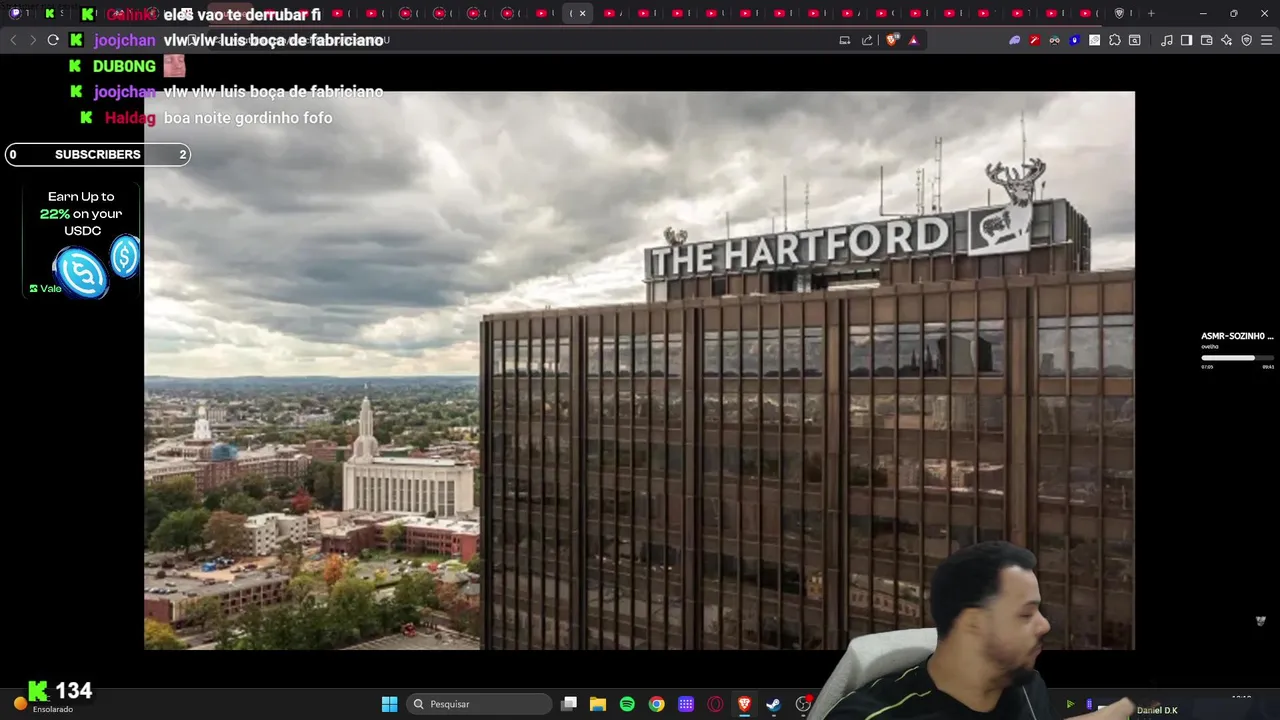Click the joojchan username under DUB0NG

[x=124, y=91]
